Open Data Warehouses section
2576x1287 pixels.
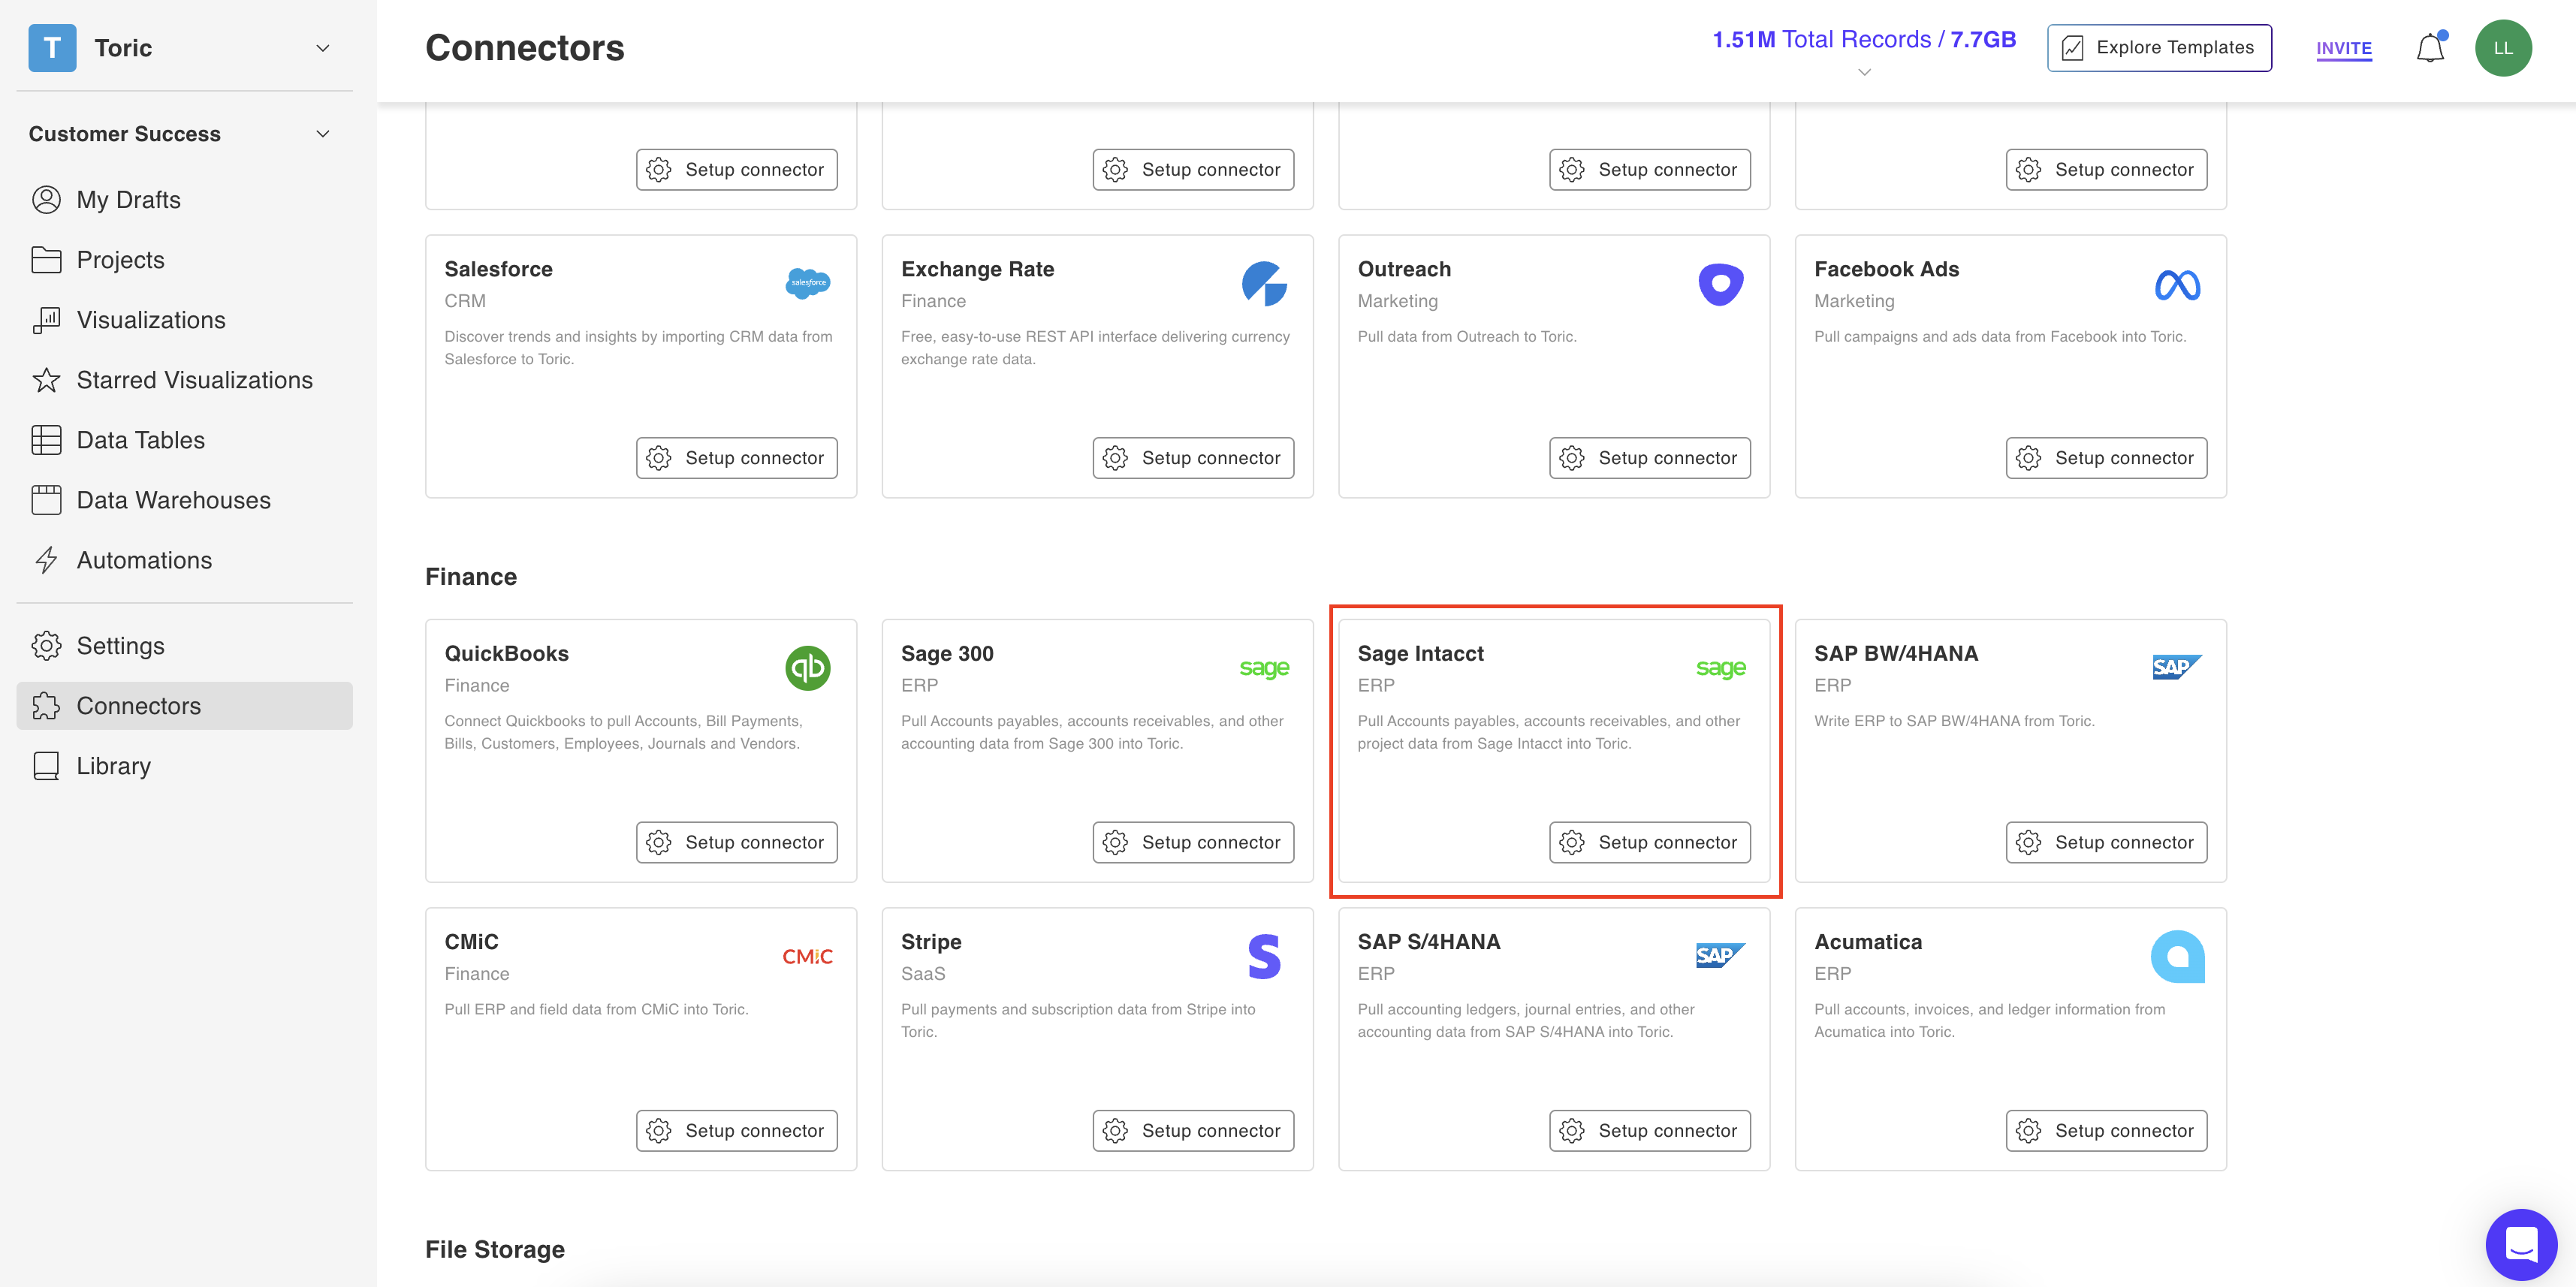(185, 500)
